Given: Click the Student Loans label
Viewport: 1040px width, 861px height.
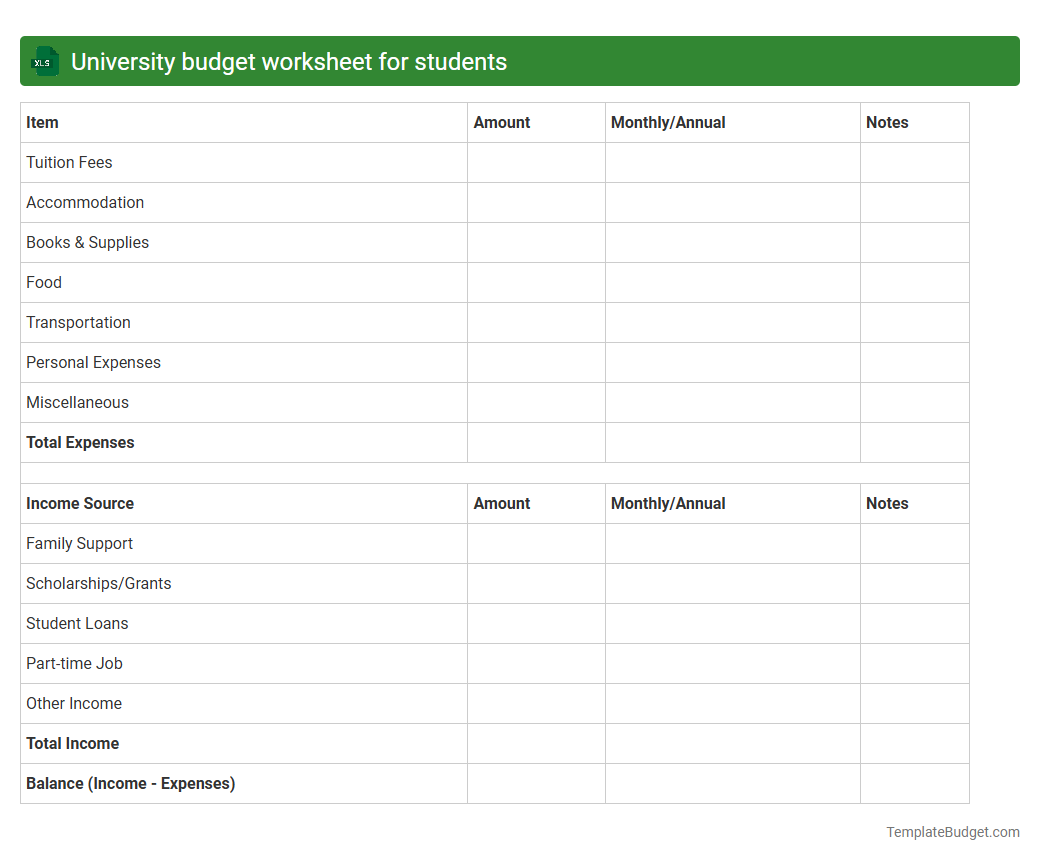Looking at the screenshot, I should point(77,623).
